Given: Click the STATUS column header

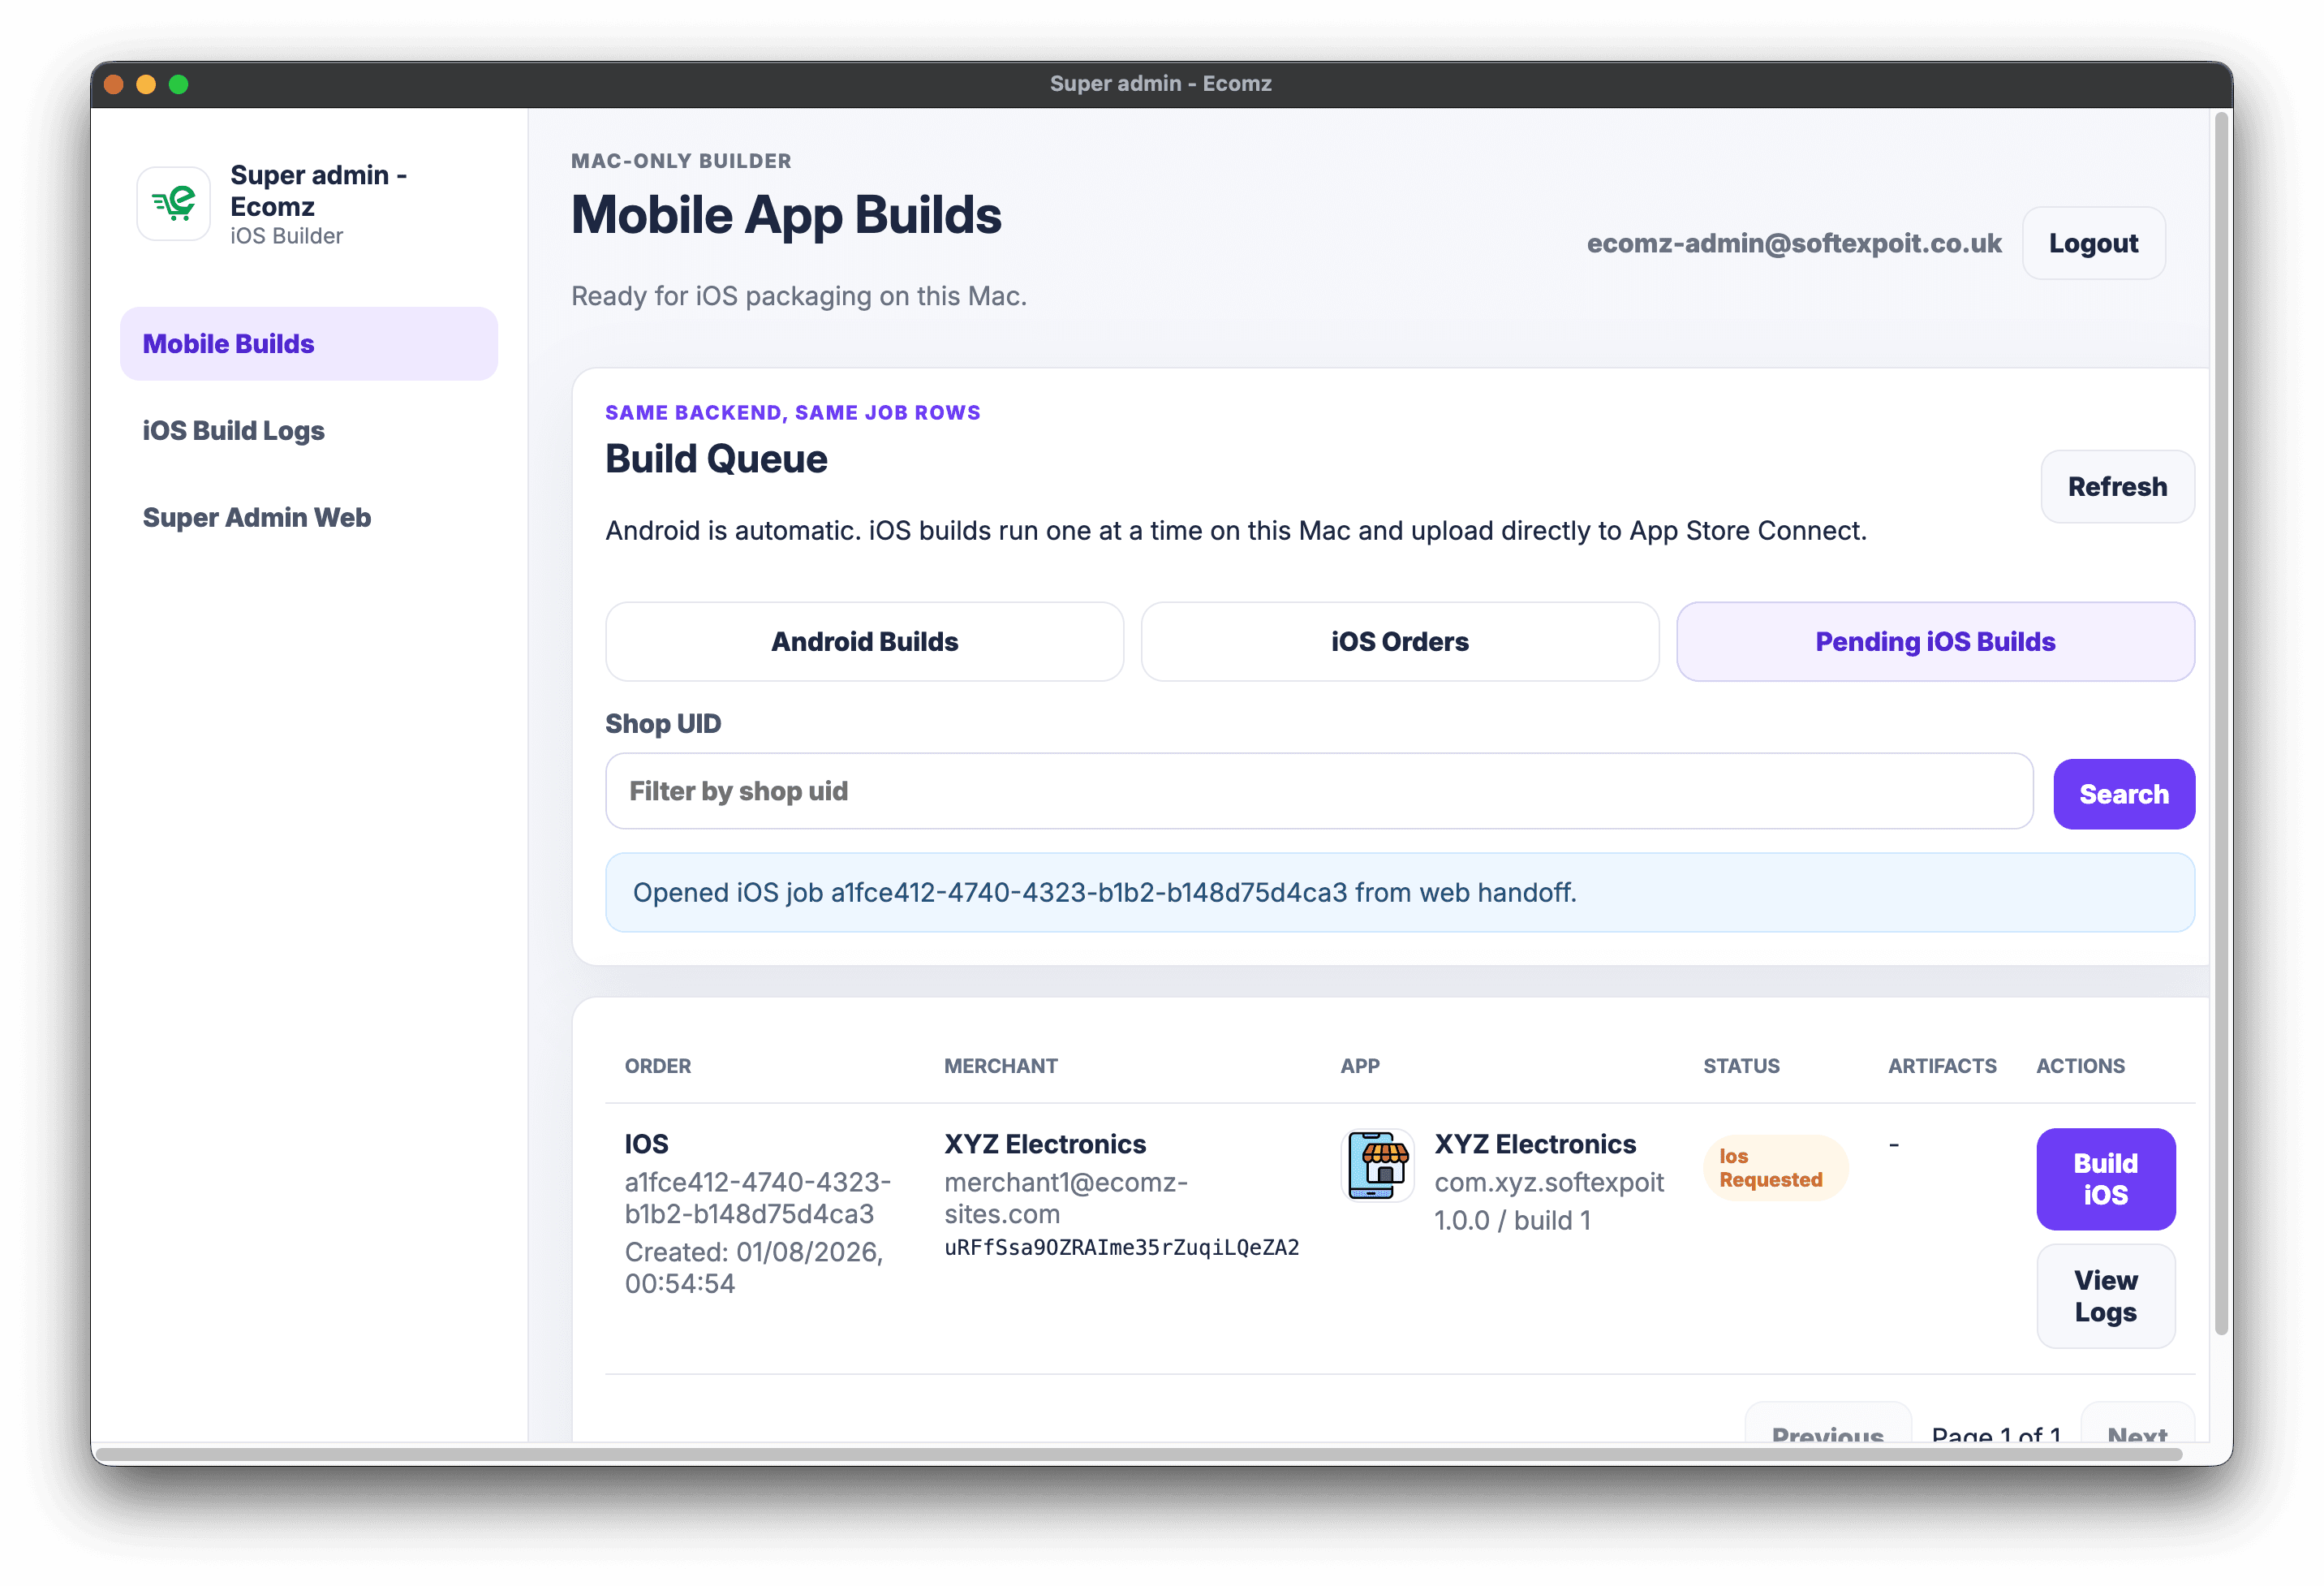Looking at the screenshot, I should coord(1741,1066).
